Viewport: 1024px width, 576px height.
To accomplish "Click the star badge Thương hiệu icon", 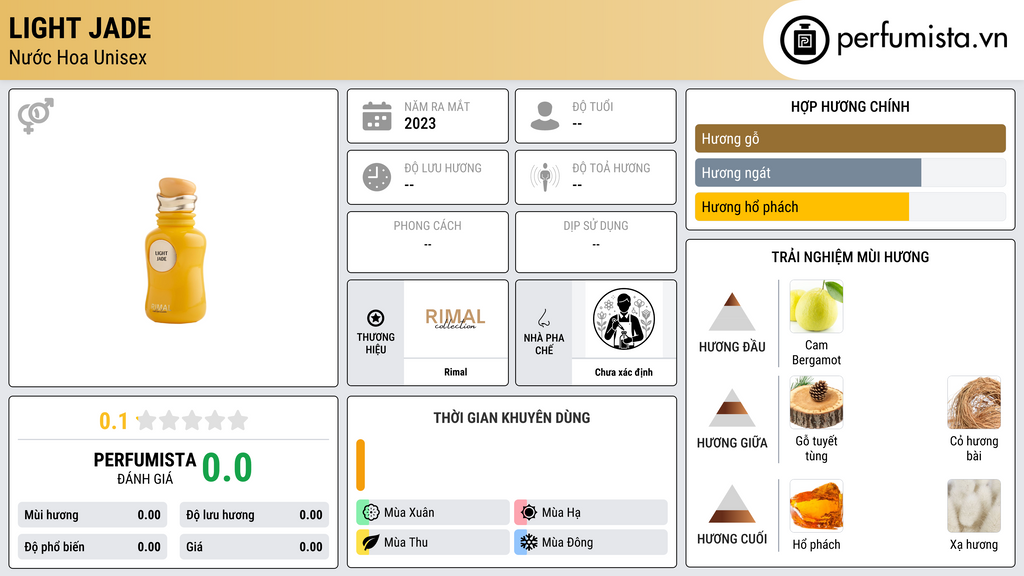I will pyautogui.click(x=376, y=318).
